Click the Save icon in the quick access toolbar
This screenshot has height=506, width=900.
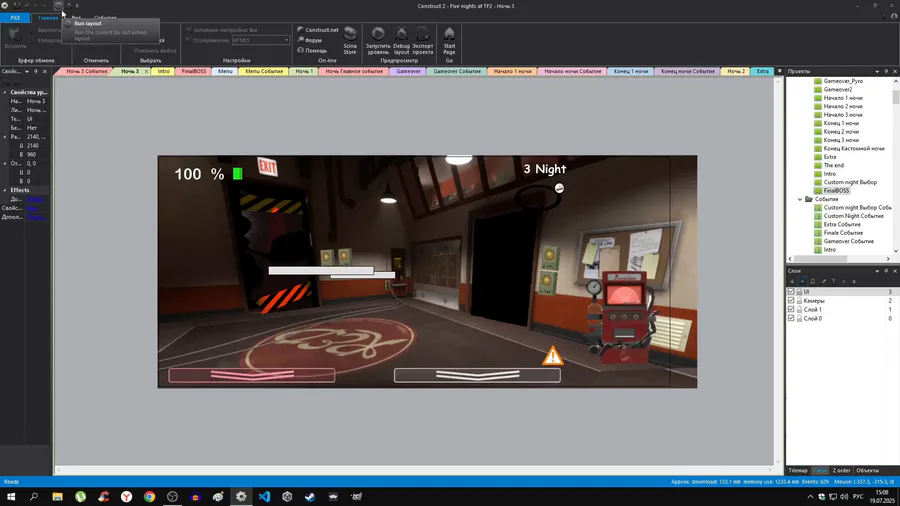tap(17, 6)
